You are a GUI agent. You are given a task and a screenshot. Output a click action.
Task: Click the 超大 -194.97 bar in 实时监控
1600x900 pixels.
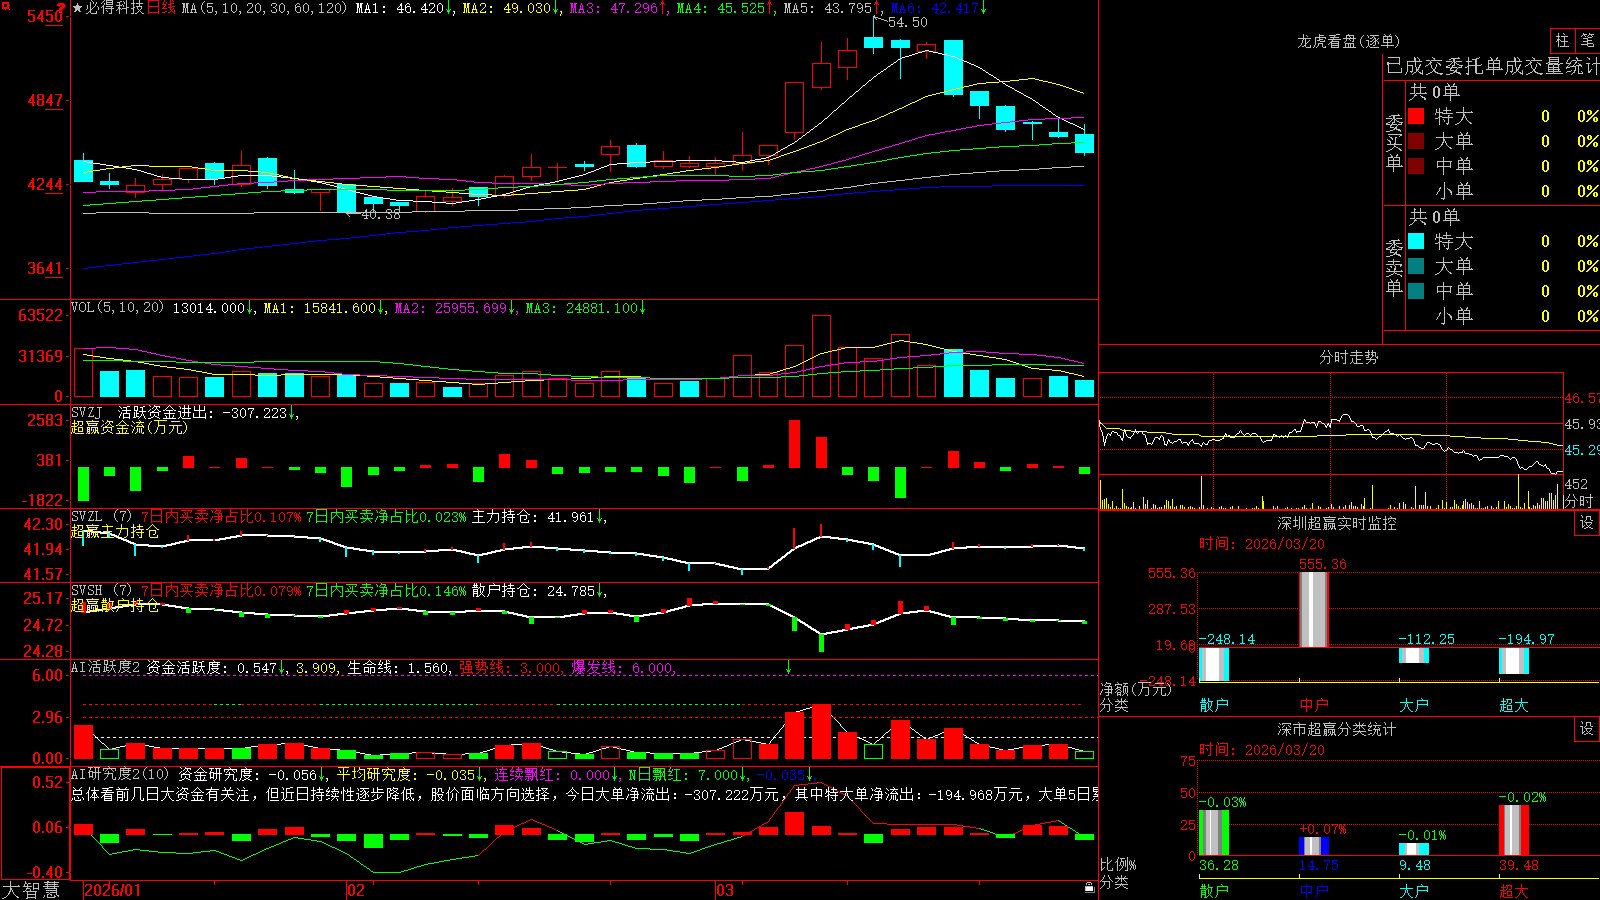coord(1514,660)
